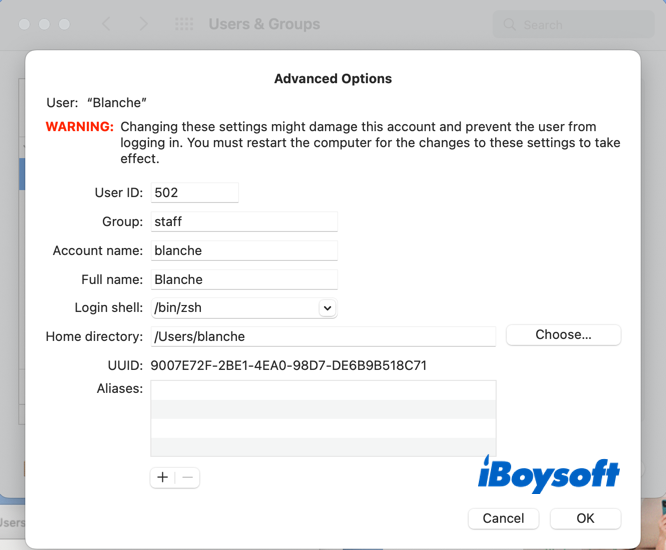Click the Full name field with Blanche
Screen dimensions: 666x550
[243, 279]
